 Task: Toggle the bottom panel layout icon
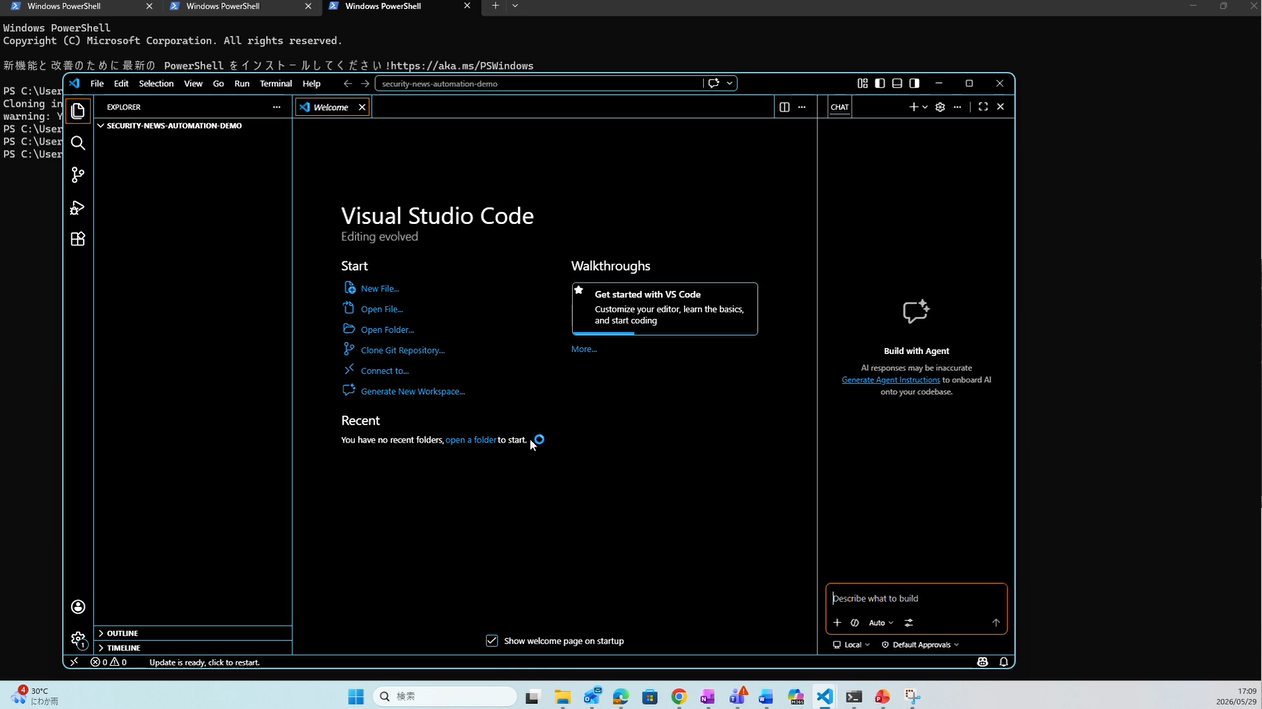click(897, 83)
